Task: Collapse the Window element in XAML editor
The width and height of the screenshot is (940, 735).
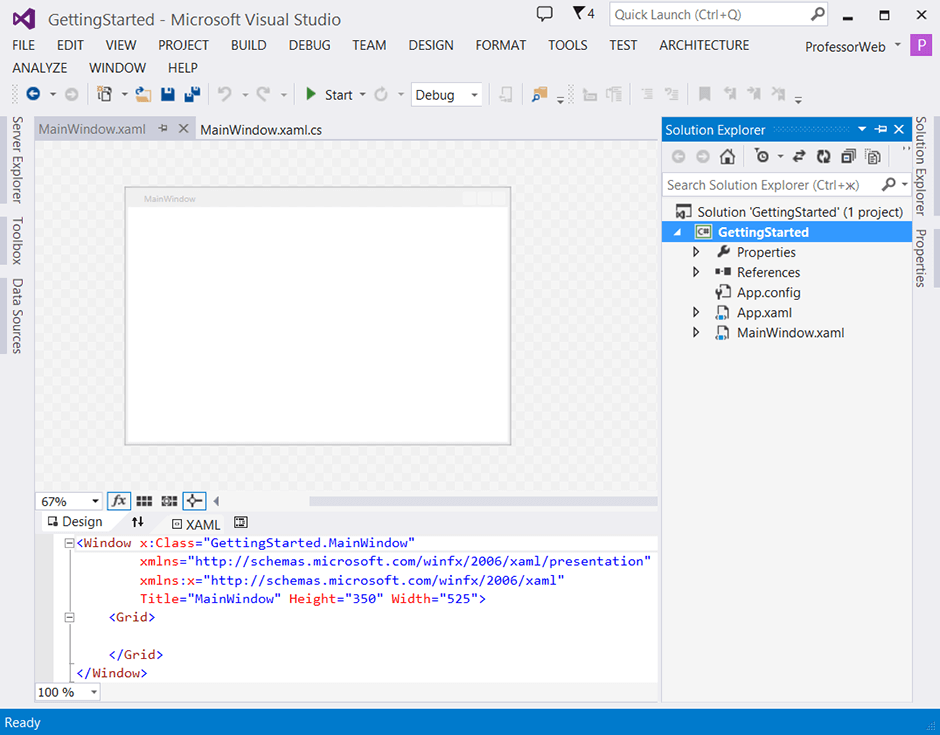Action: [69, 543]
